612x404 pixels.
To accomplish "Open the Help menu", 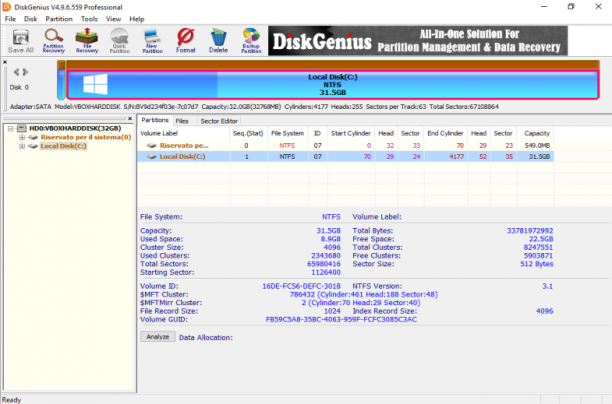I will pos(137,19).
